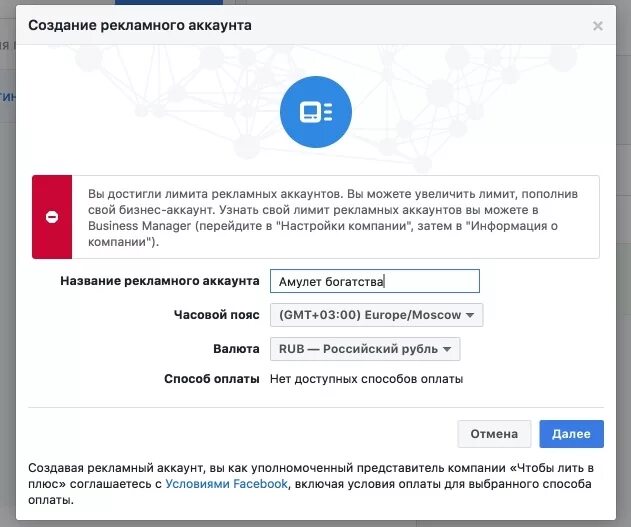Click the ad account limit error message text
Screen dimensions: 631x527
(333, 218)
